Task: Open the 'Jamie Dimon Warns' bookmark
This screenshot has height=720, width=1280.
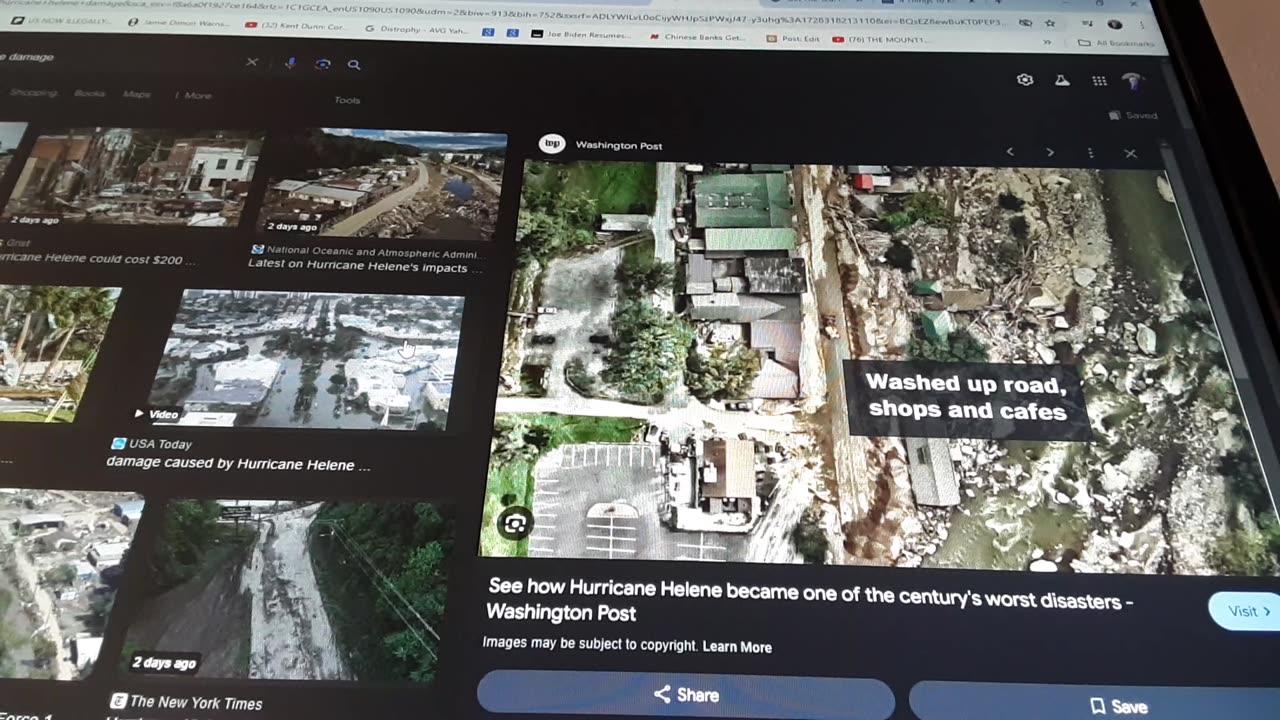Action: coord(177,23)
